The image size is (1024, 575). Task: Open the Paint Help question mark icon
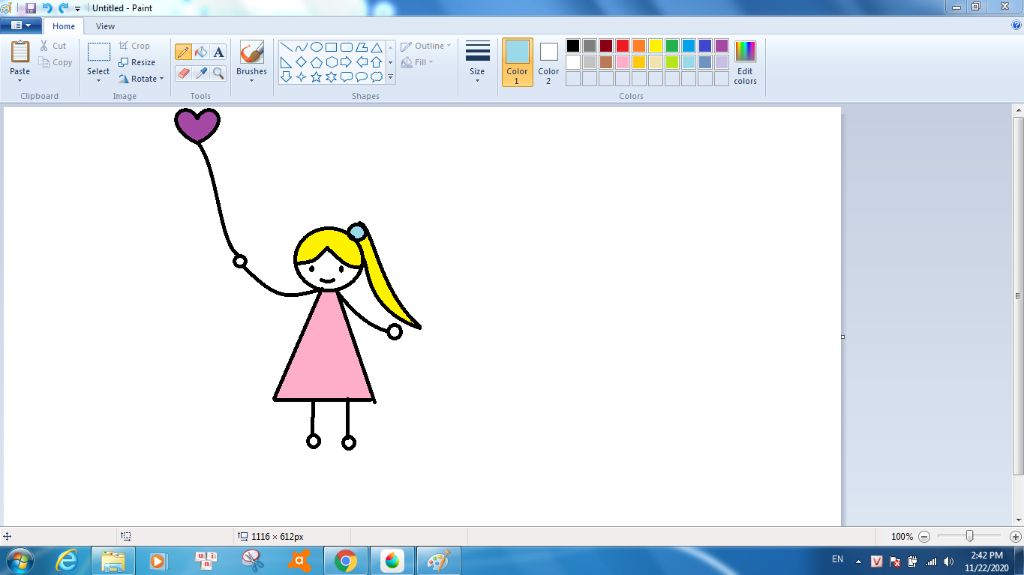[x=1016, y=25]
